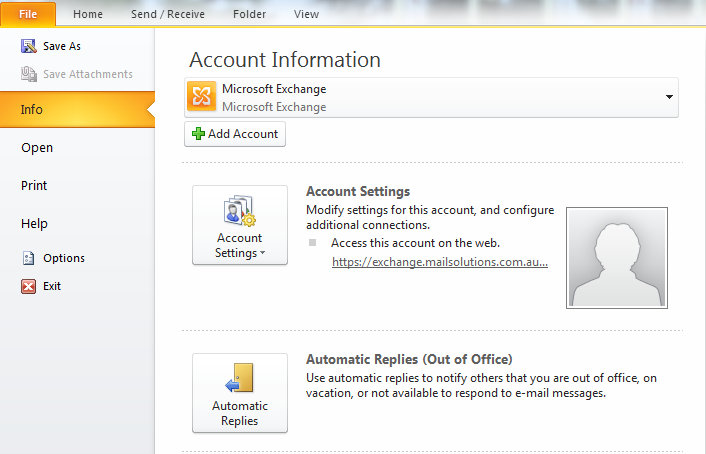Open the exchange.mailsolutions.com.au web link

pos(439,263)
